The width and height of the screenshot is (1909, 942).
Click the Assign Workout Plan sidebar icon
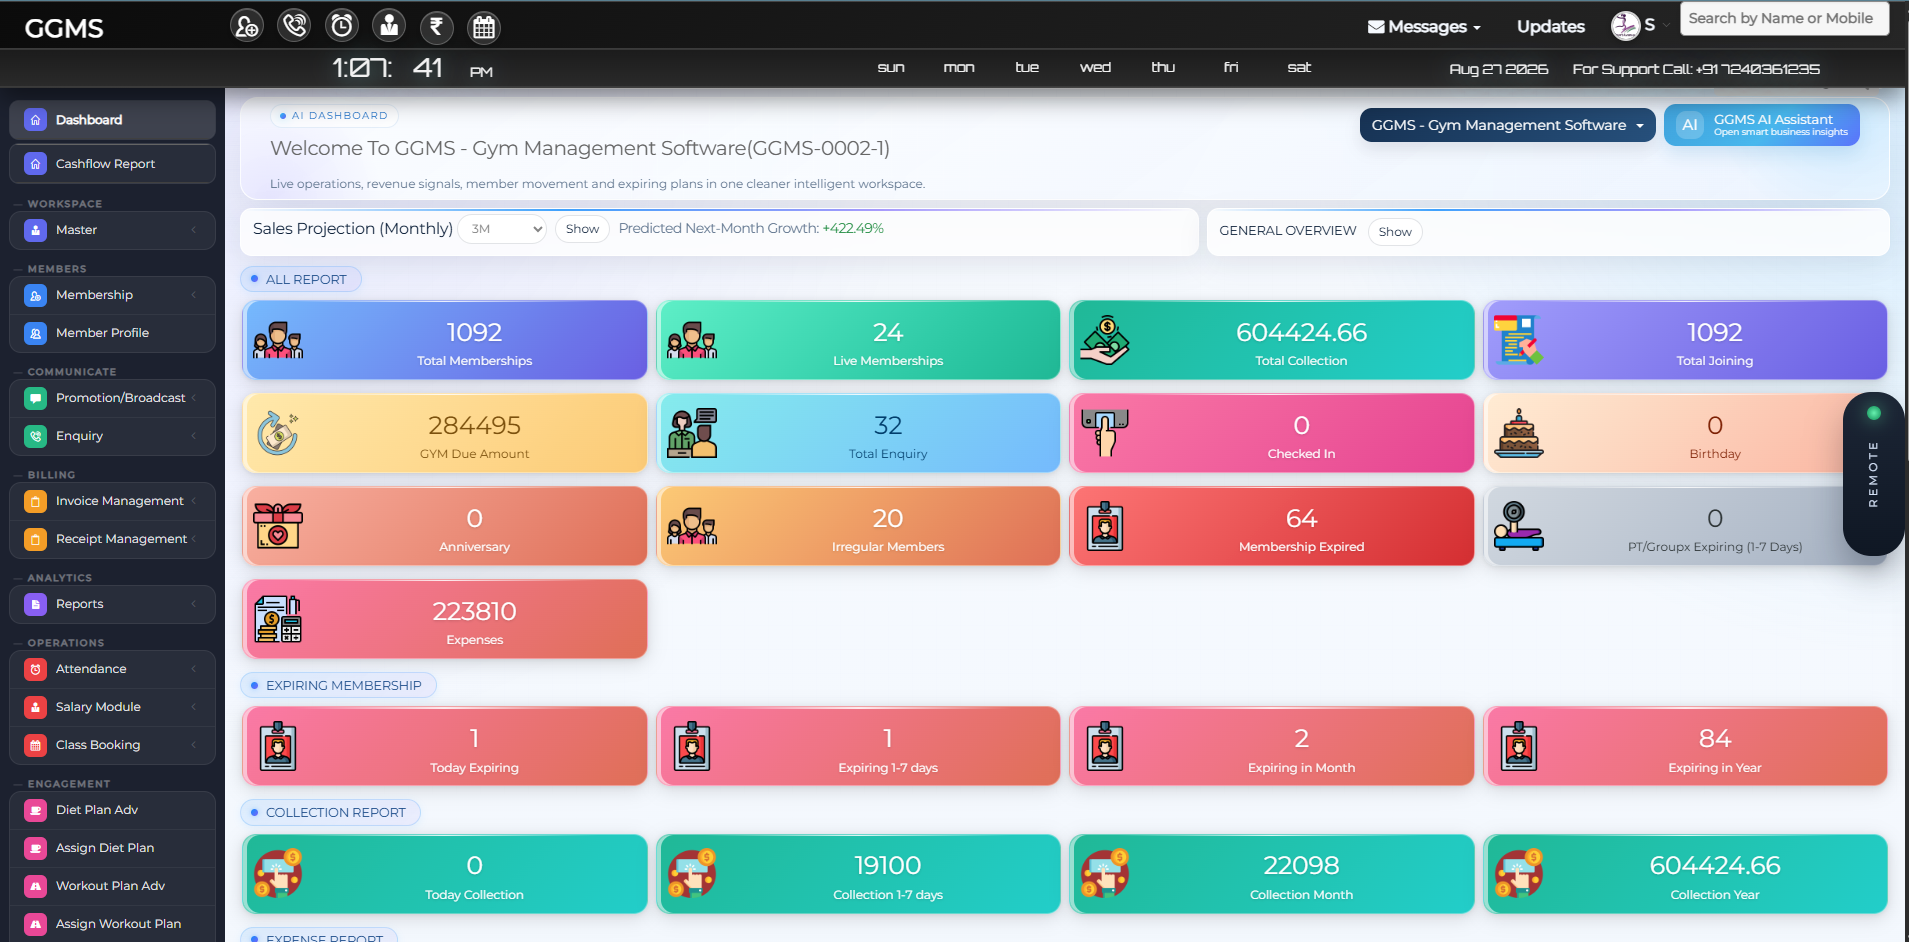point(36,924)
